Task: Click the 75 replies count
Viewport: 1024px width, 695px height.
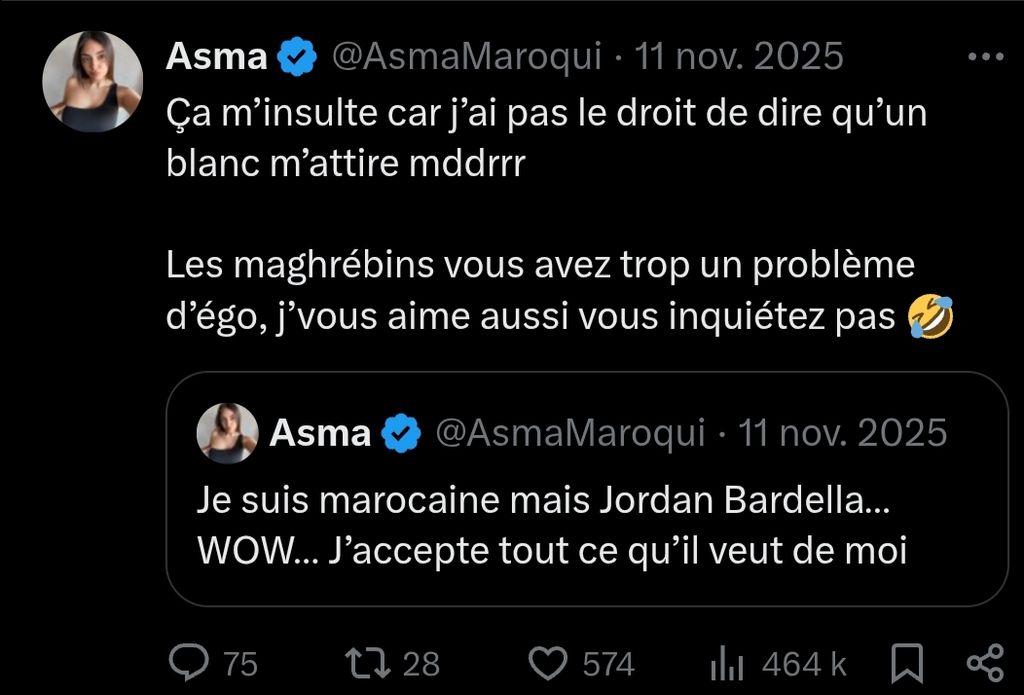Action: (x=239, y=664)
